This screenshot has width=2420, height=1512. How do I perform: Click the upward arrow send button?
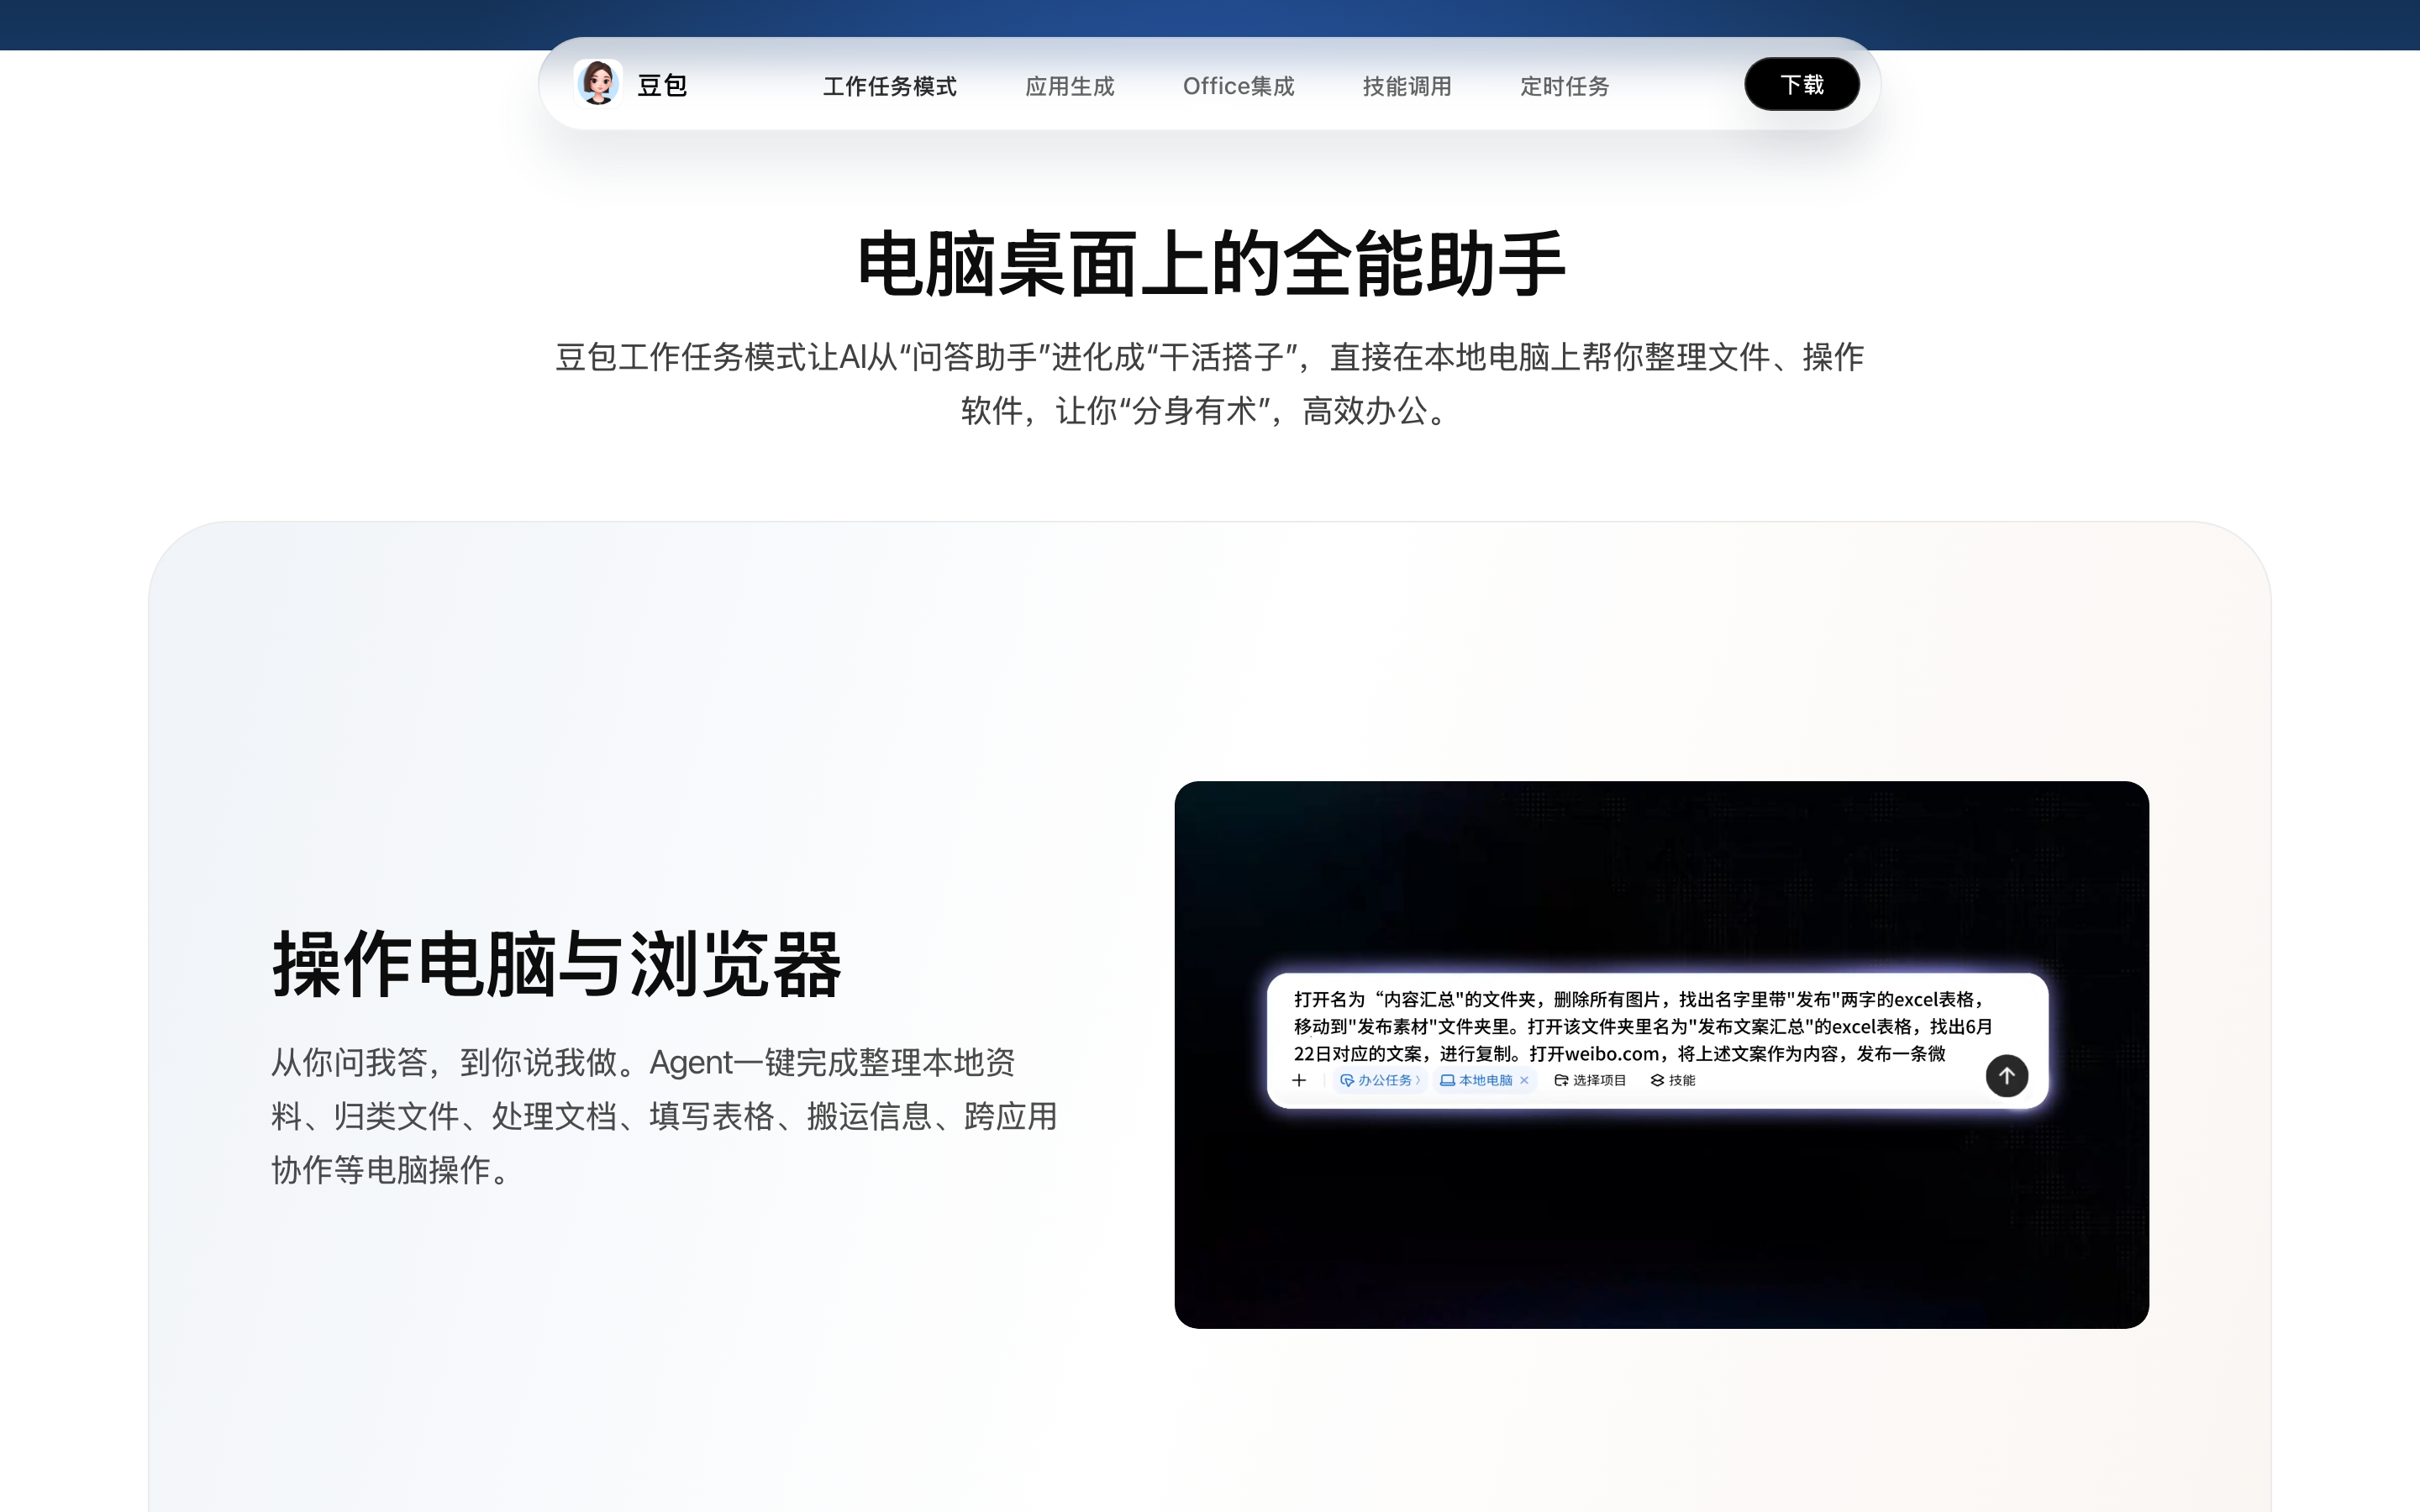2006,1076
